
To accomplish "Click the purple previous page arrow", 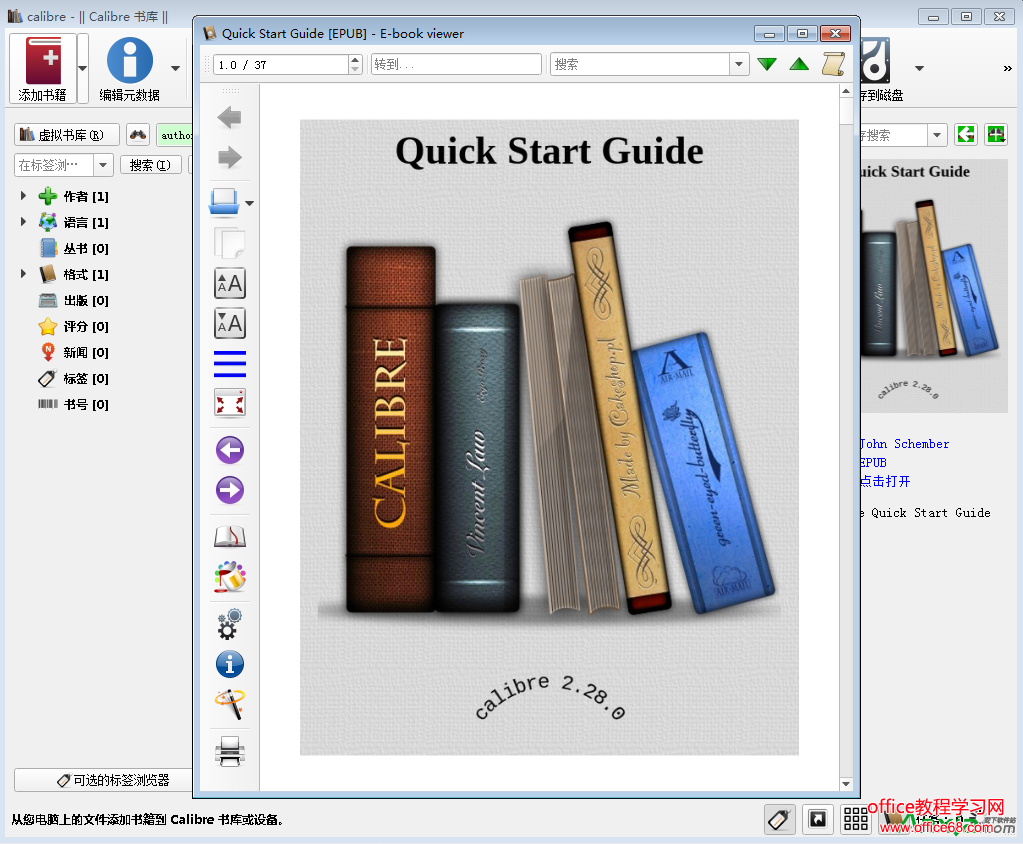I will [230, 450].
